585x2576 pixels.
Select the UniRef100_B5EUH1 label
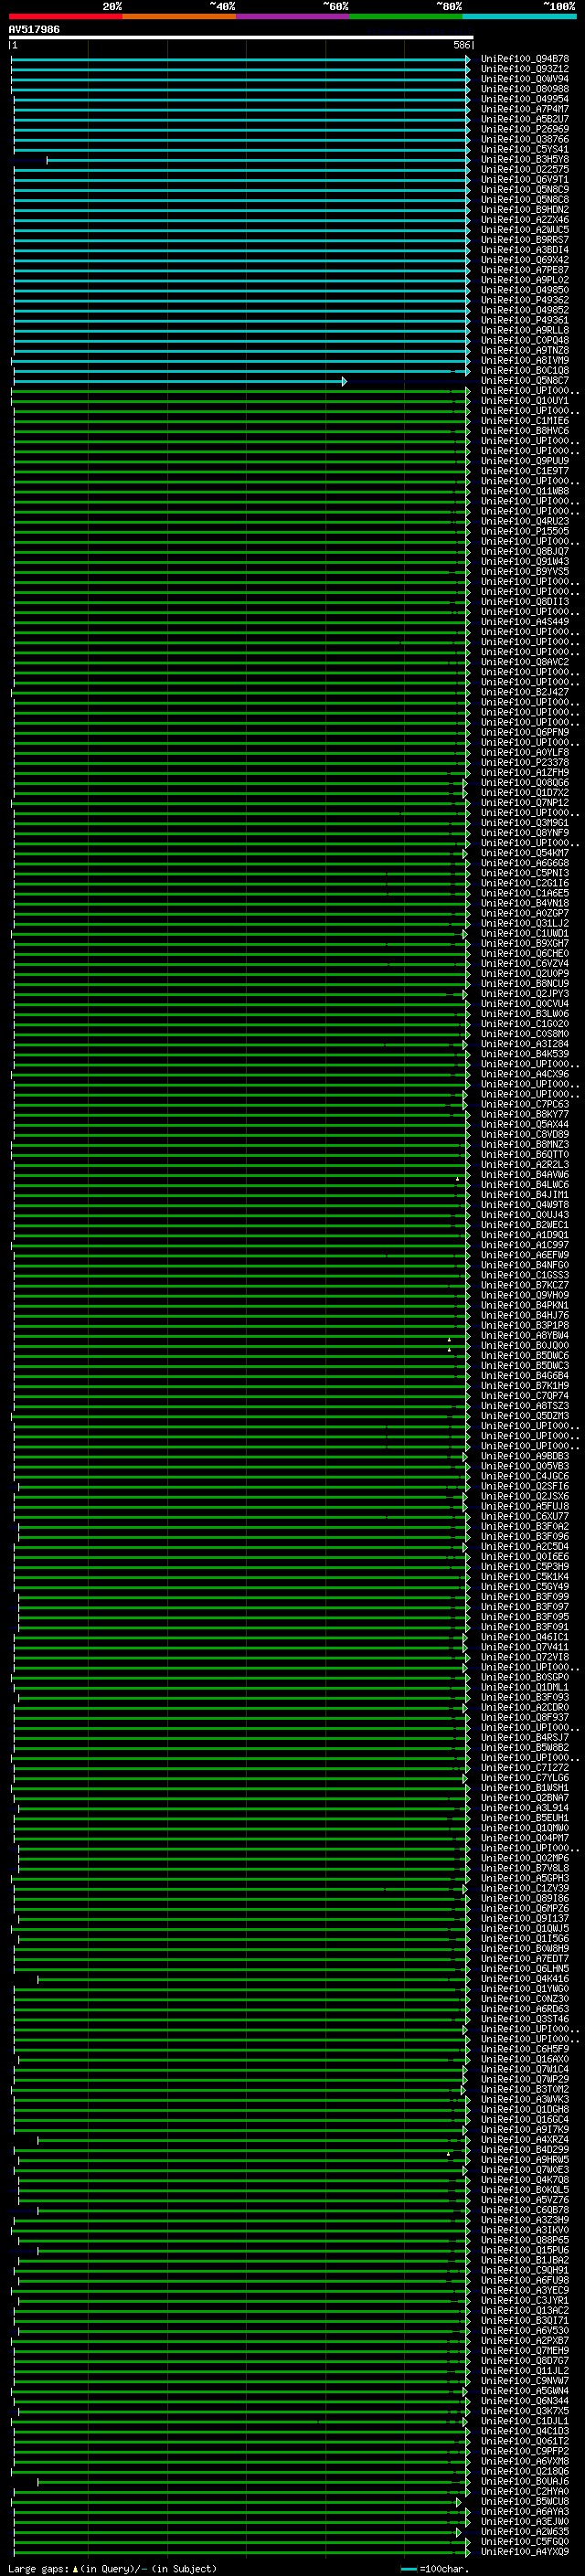tap(524, 1818)
